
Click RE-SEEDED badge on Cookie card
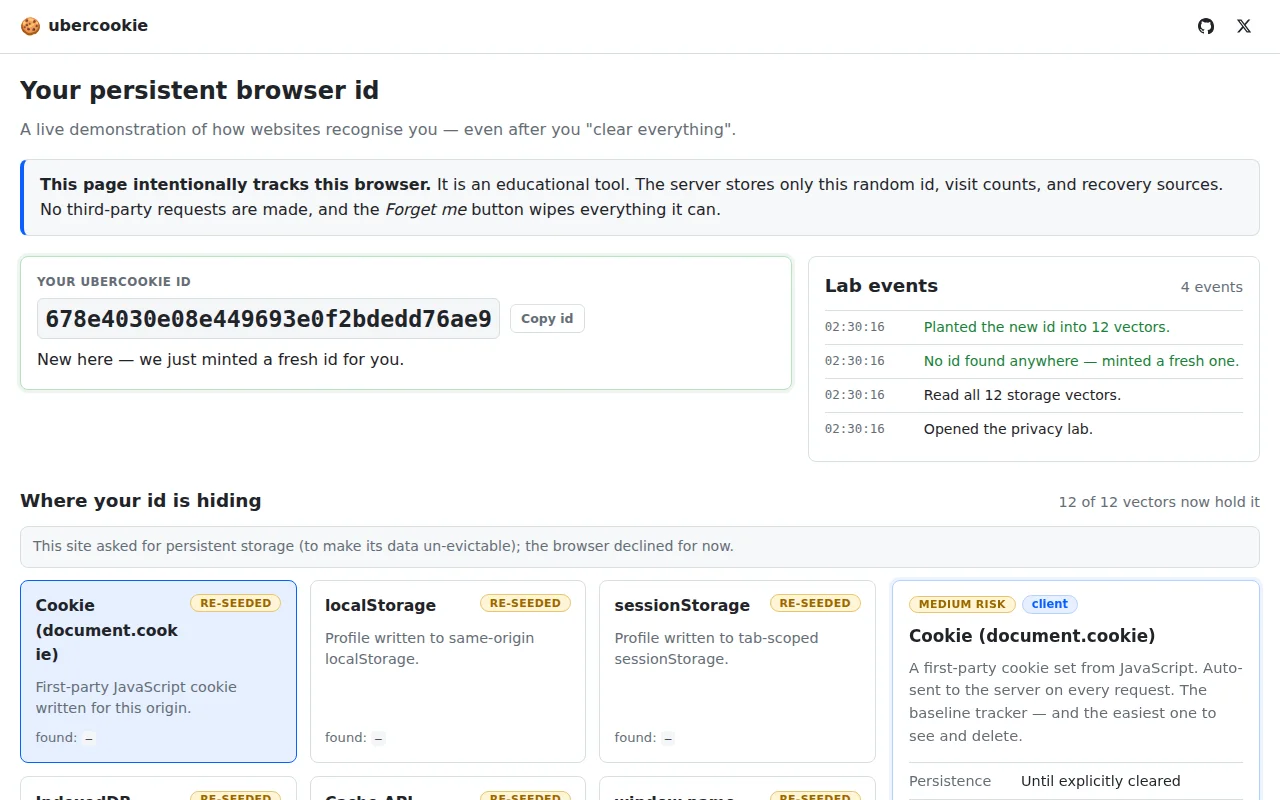pyautogui.click(x=236, y=603)
